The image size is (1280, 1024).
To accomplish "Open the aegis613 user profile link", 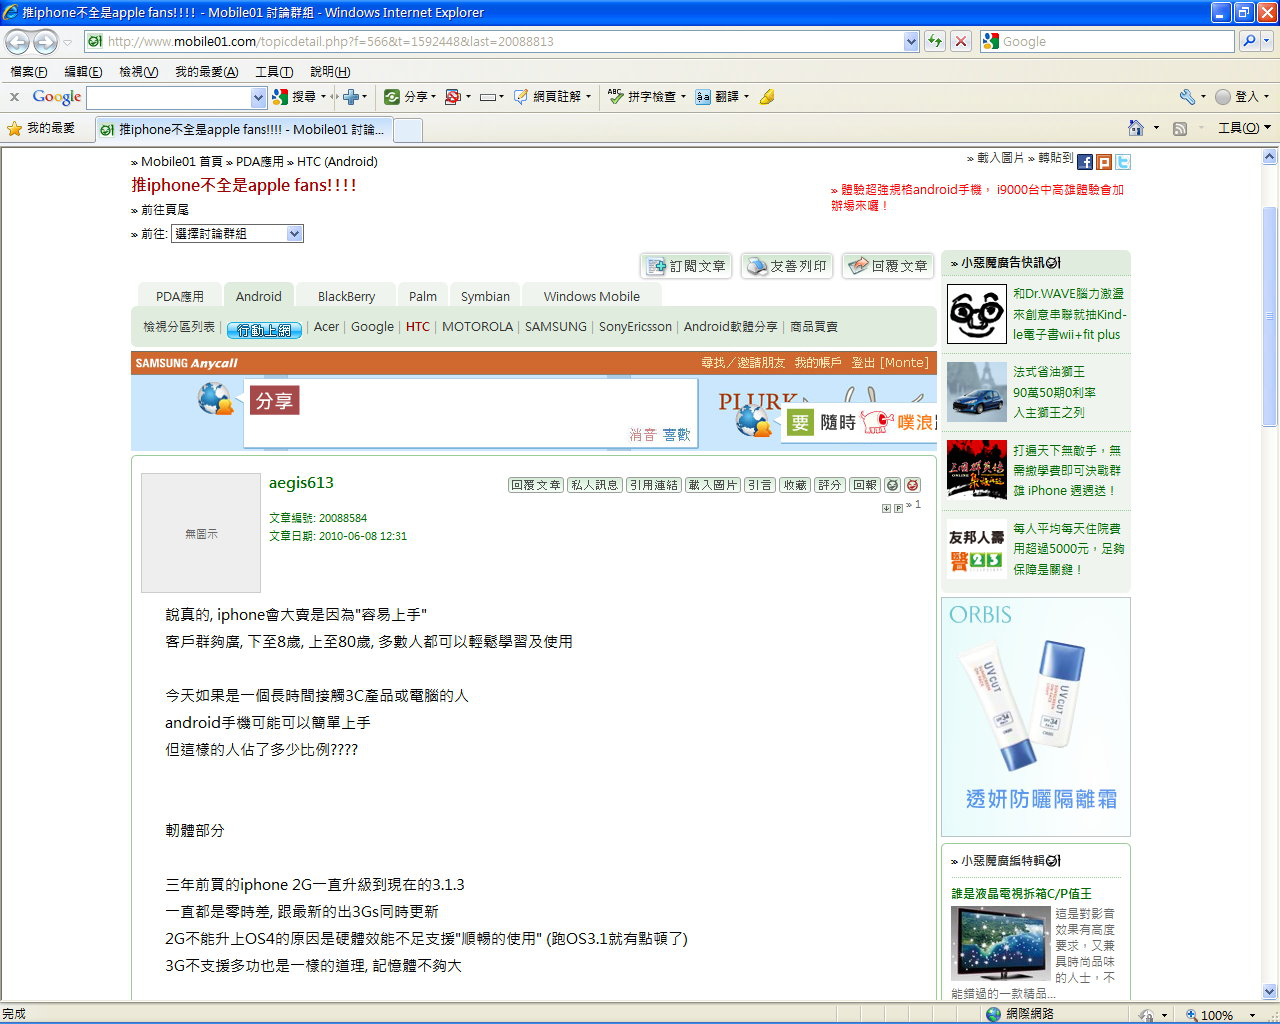I will point(301,483).
